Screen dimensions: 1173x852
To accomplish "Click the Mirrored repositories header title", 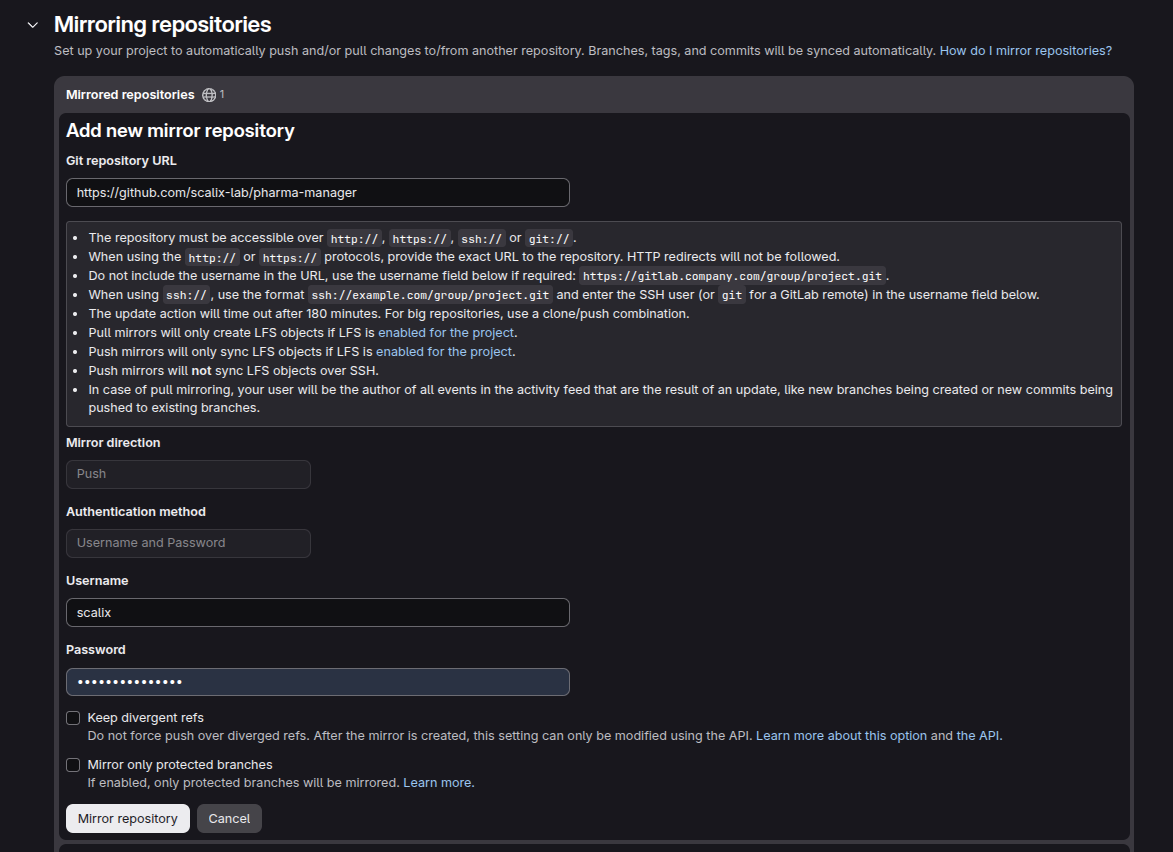I will click(130, 95).
